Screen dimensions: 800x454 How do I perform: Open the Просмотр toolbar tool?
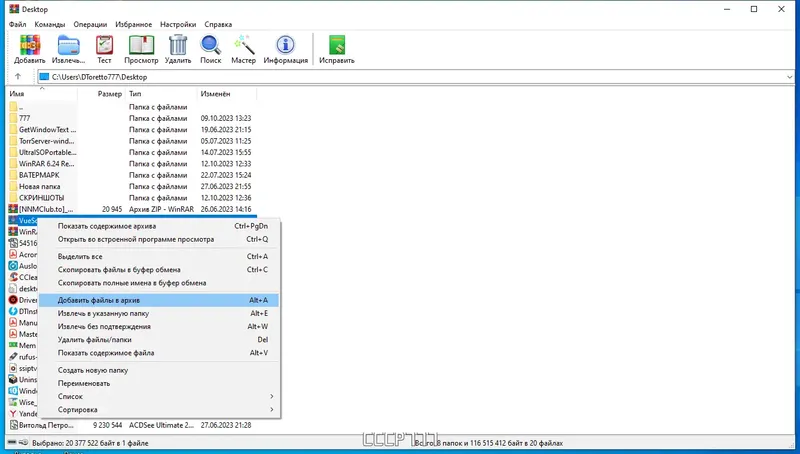141,49
